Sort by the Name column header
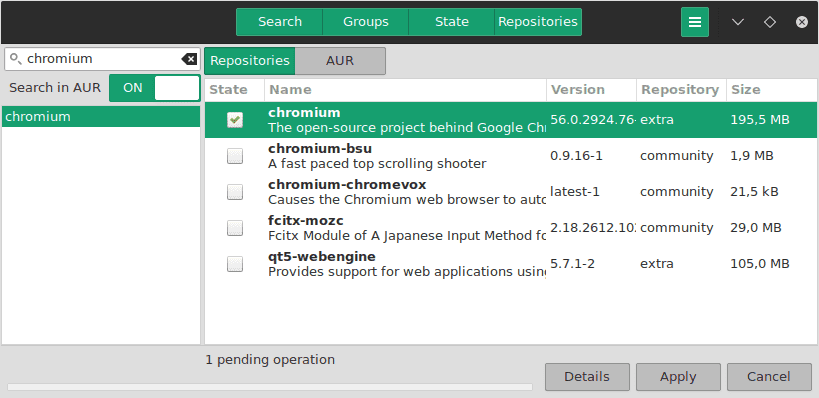 (x=405, y=90)
